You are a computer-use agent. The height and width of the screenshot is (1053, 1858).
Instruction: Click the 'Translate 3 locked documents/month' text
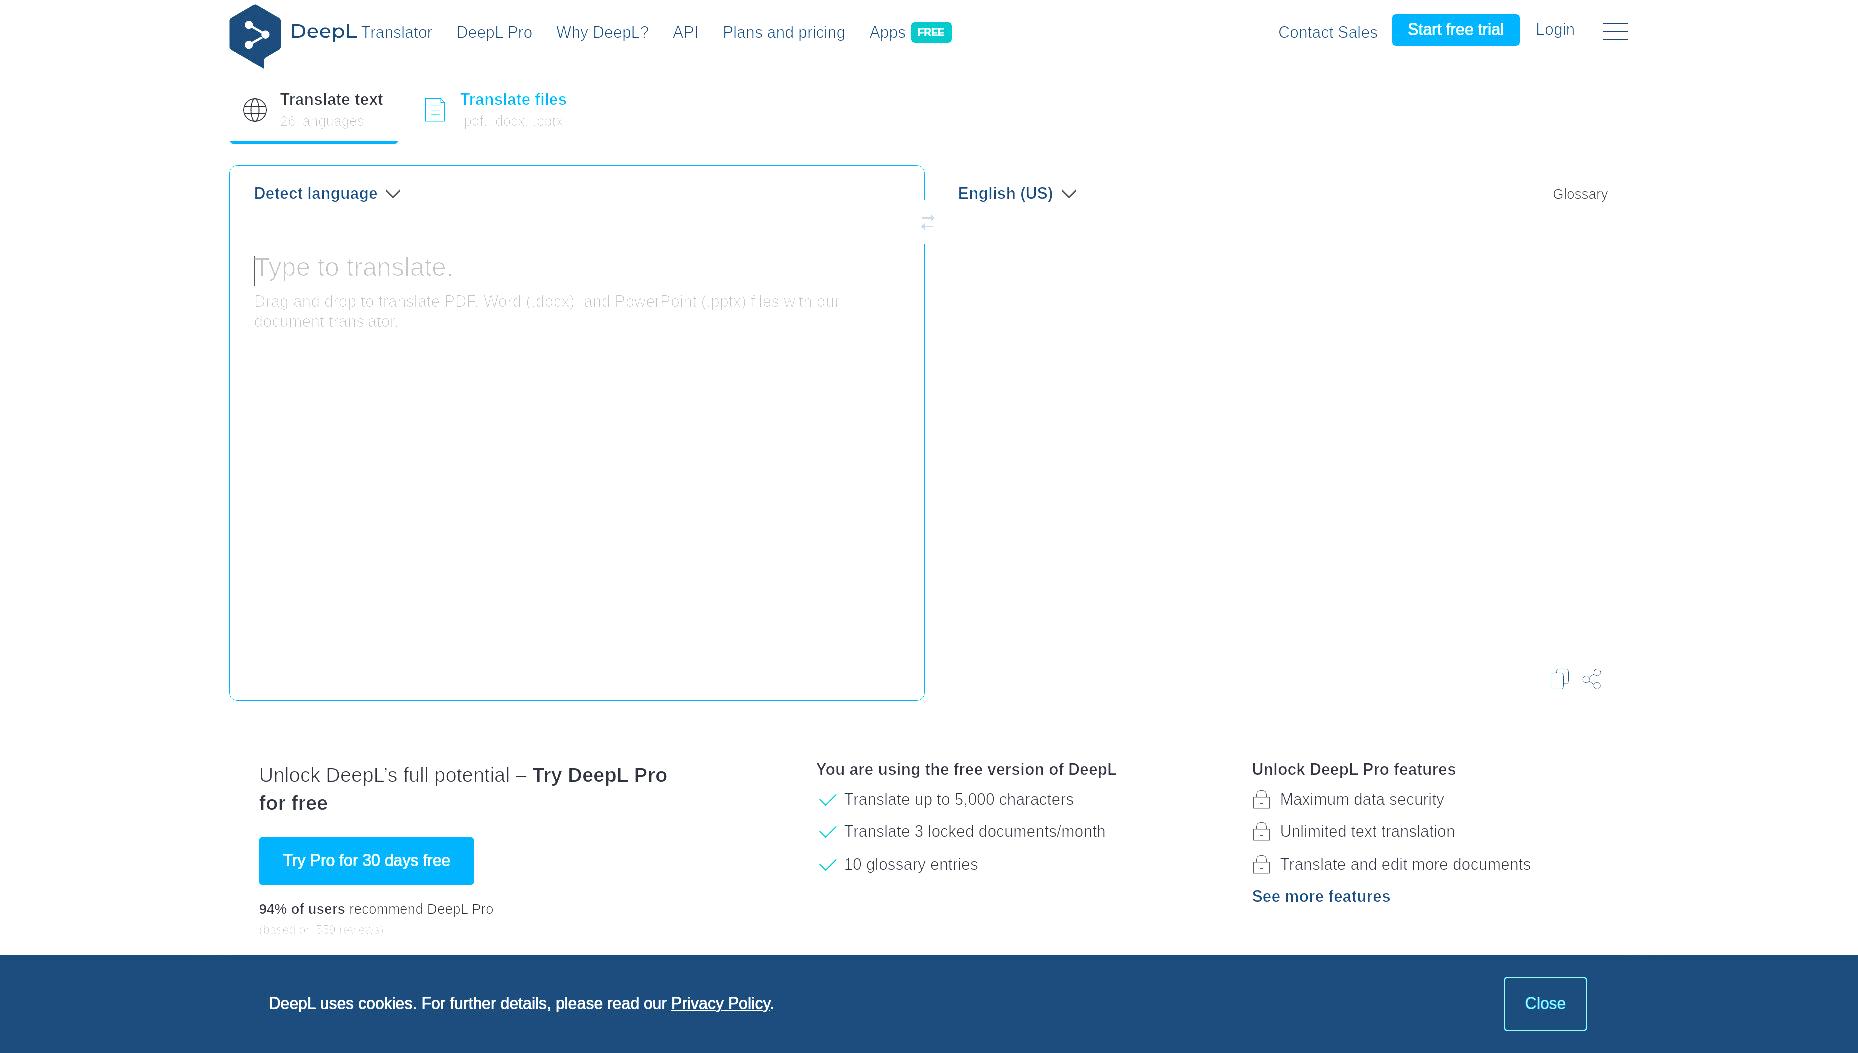point(974,832)
